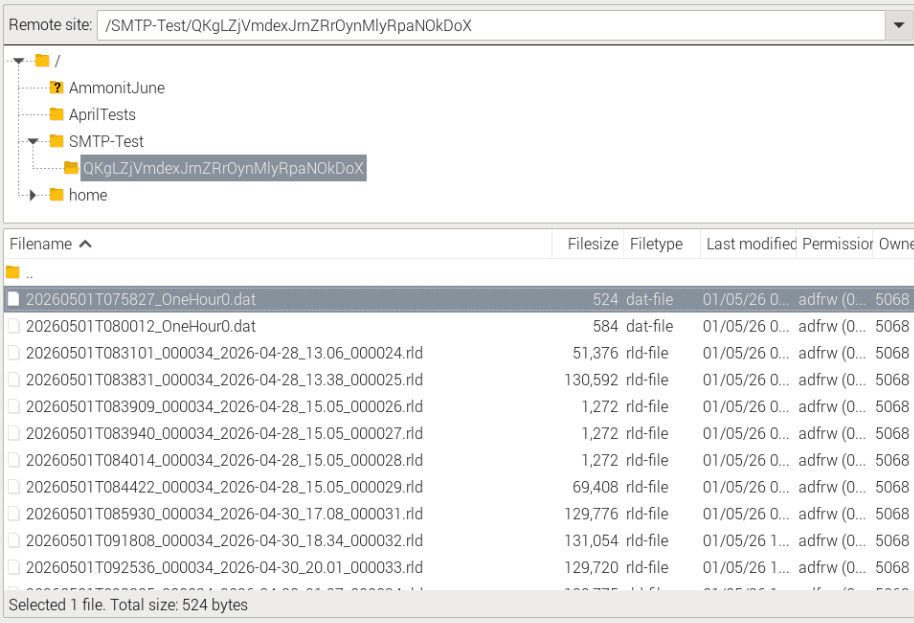Image resolution: width=914 pixels, height=623 pixels.
Task: Sort by the Last modified column header
Action: point(748,244)
